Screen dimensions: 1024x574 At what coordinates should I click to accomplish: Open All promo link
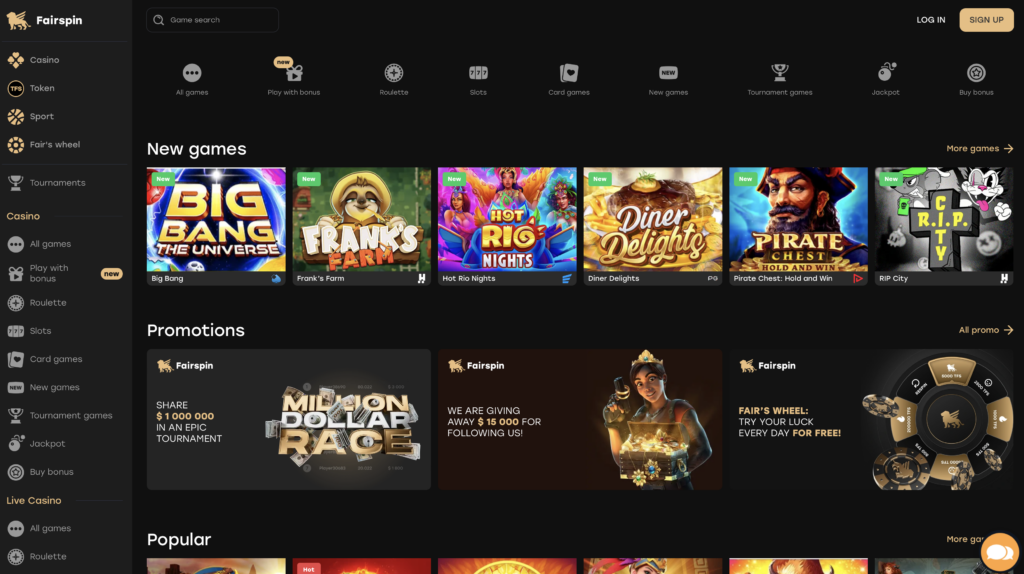tap(985, 330)
